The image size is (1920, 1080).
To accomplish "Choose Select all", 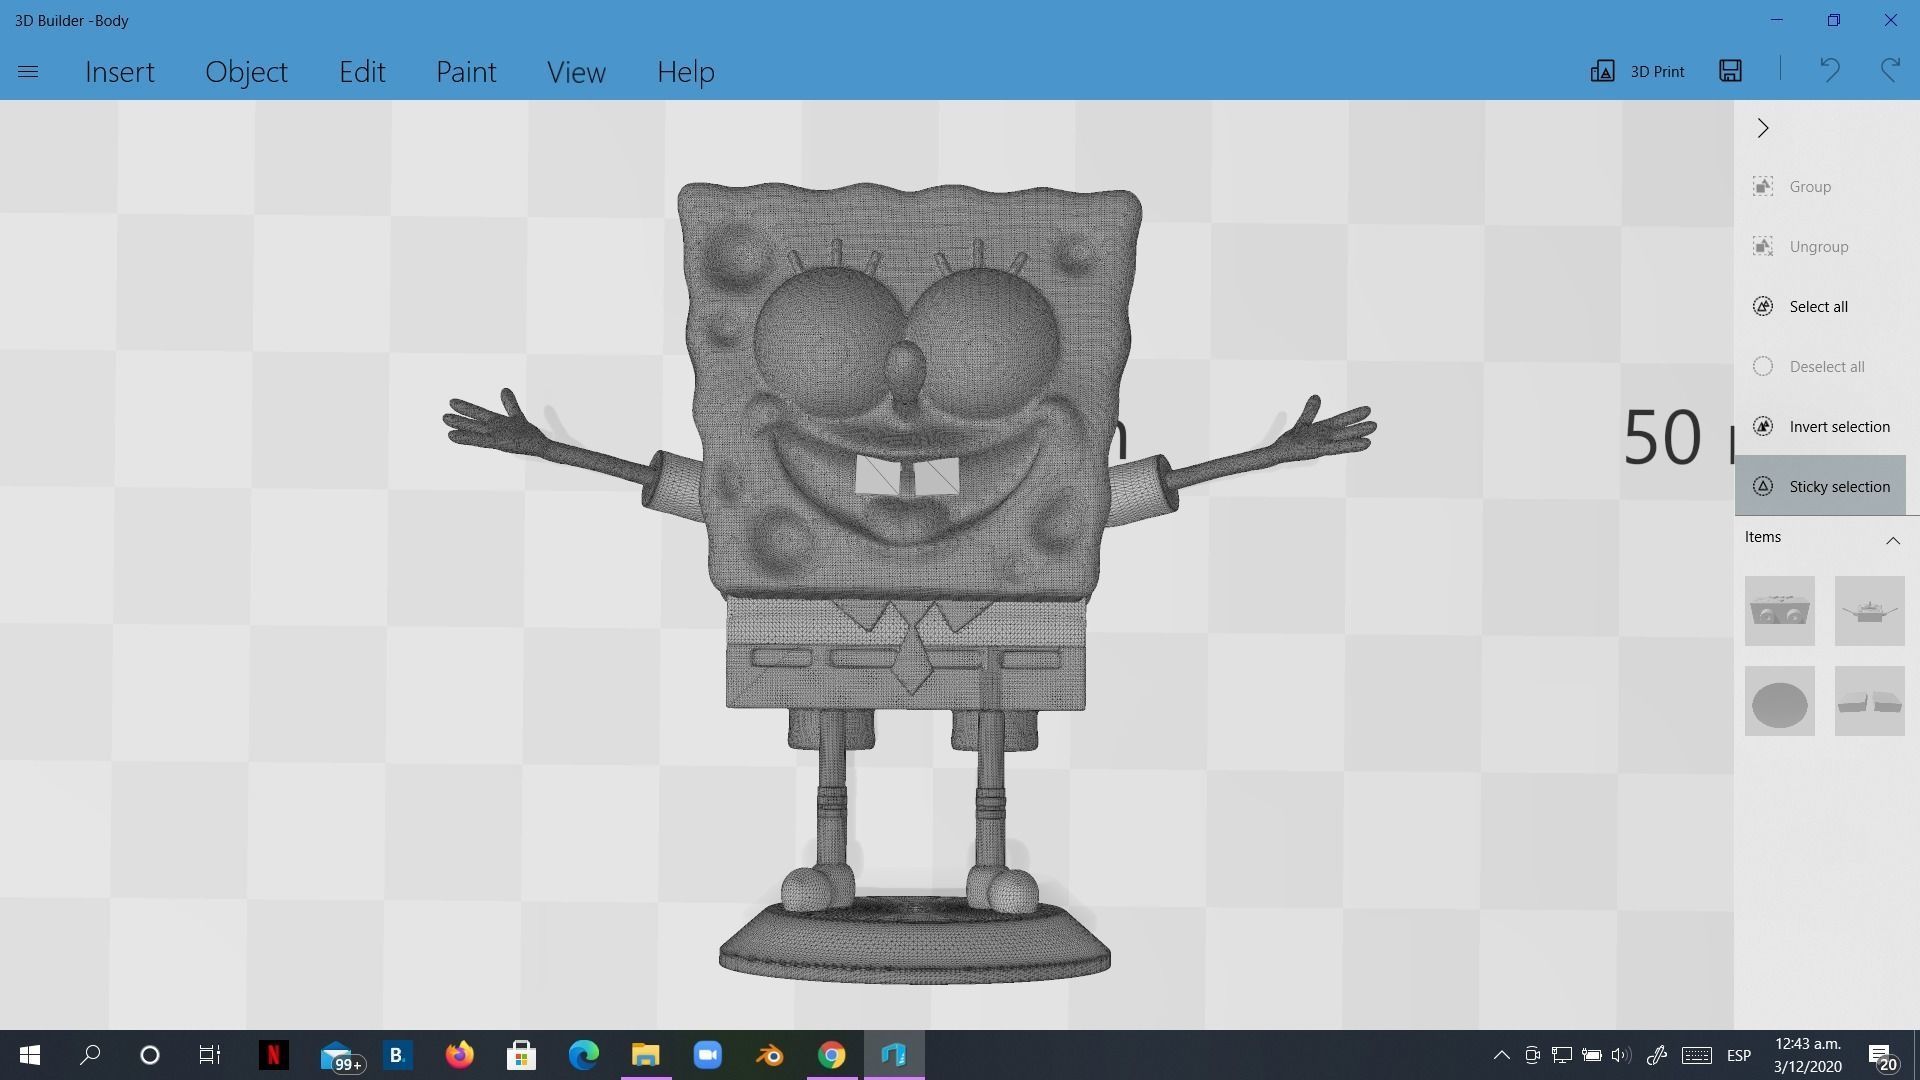I will (x=1820, y=307).
